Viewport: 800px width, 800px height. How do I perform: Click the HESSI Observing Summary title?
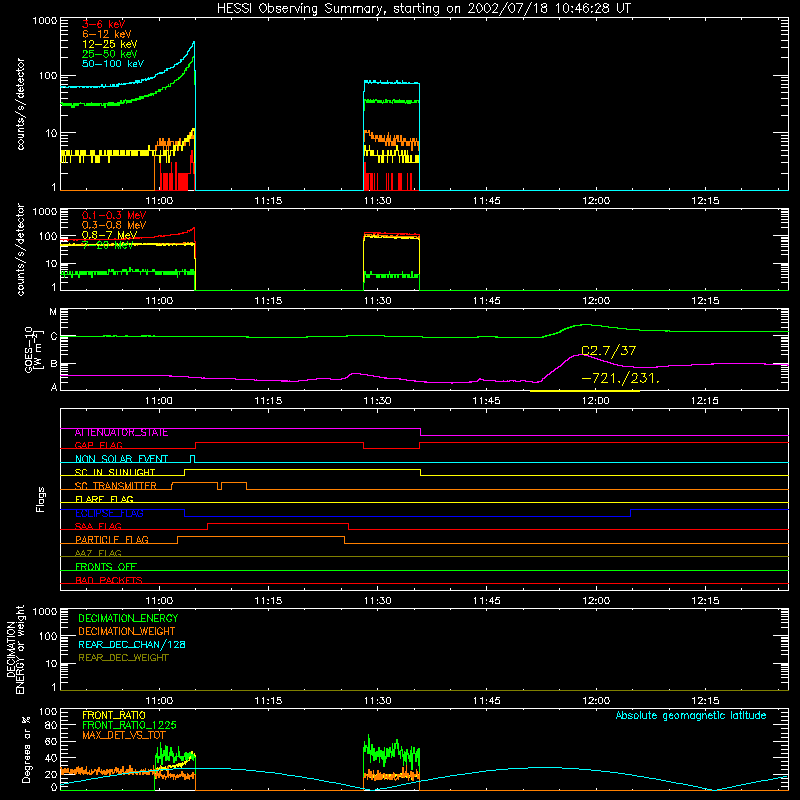(x=424, y=9)
